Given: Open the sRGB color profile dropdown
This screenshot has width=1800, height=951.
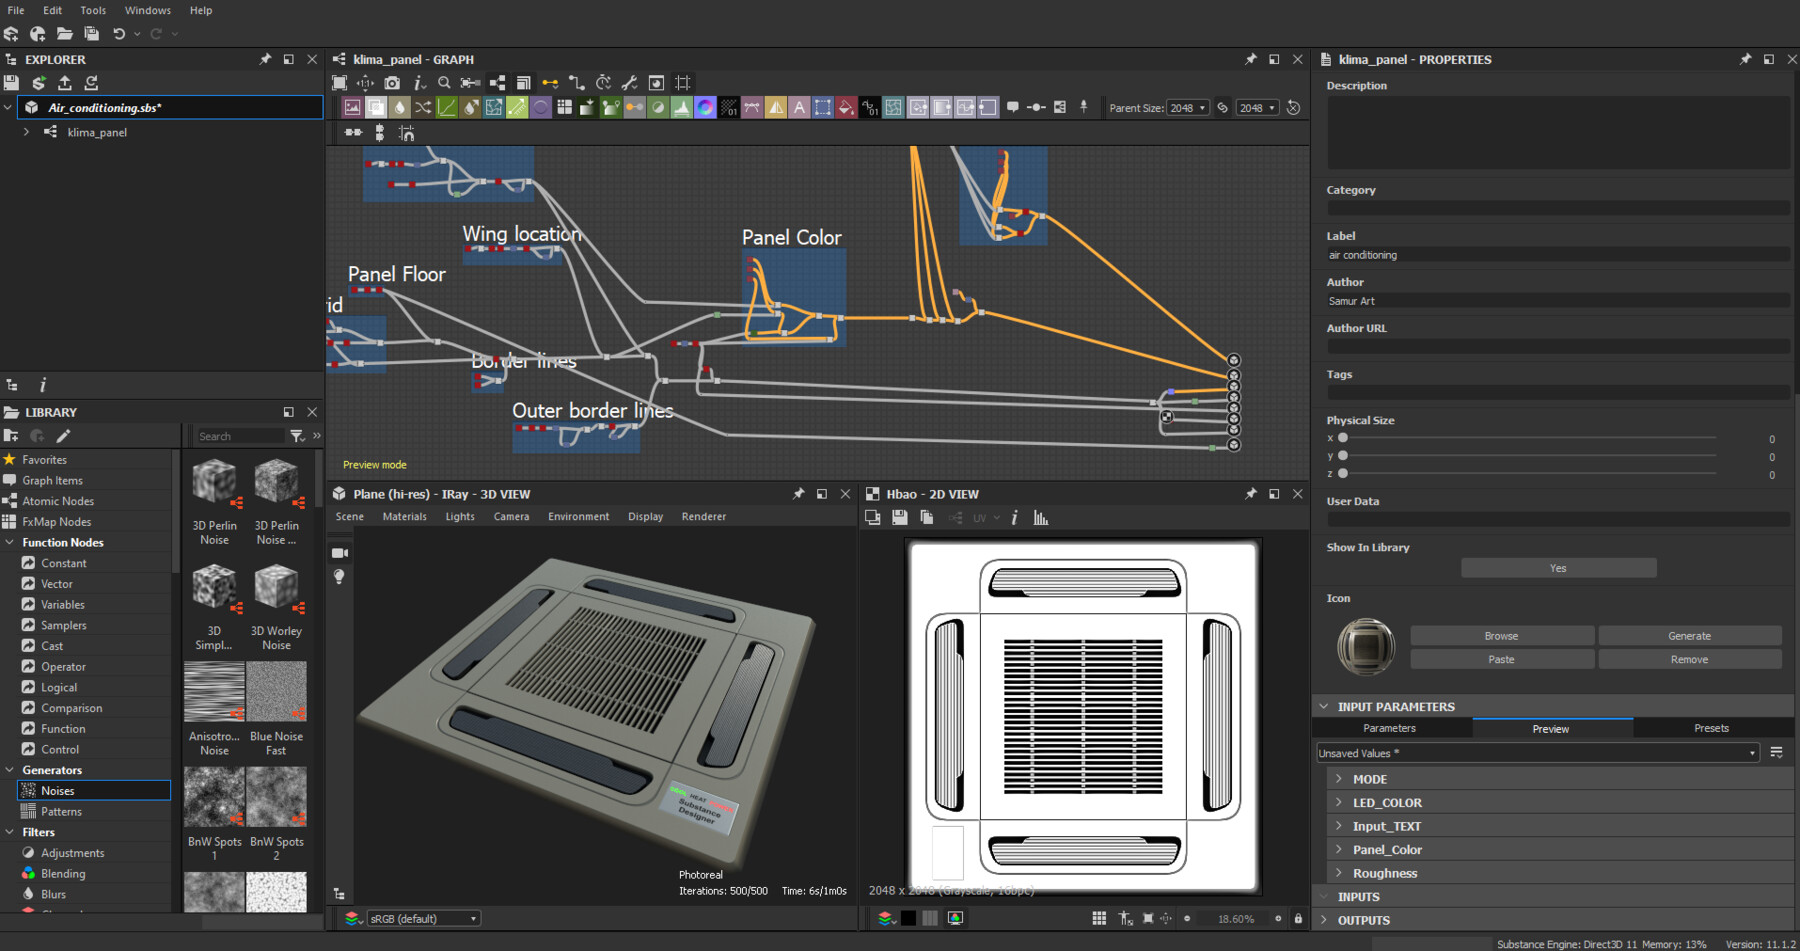Looking at the screenshot, I should coord(424,918).
